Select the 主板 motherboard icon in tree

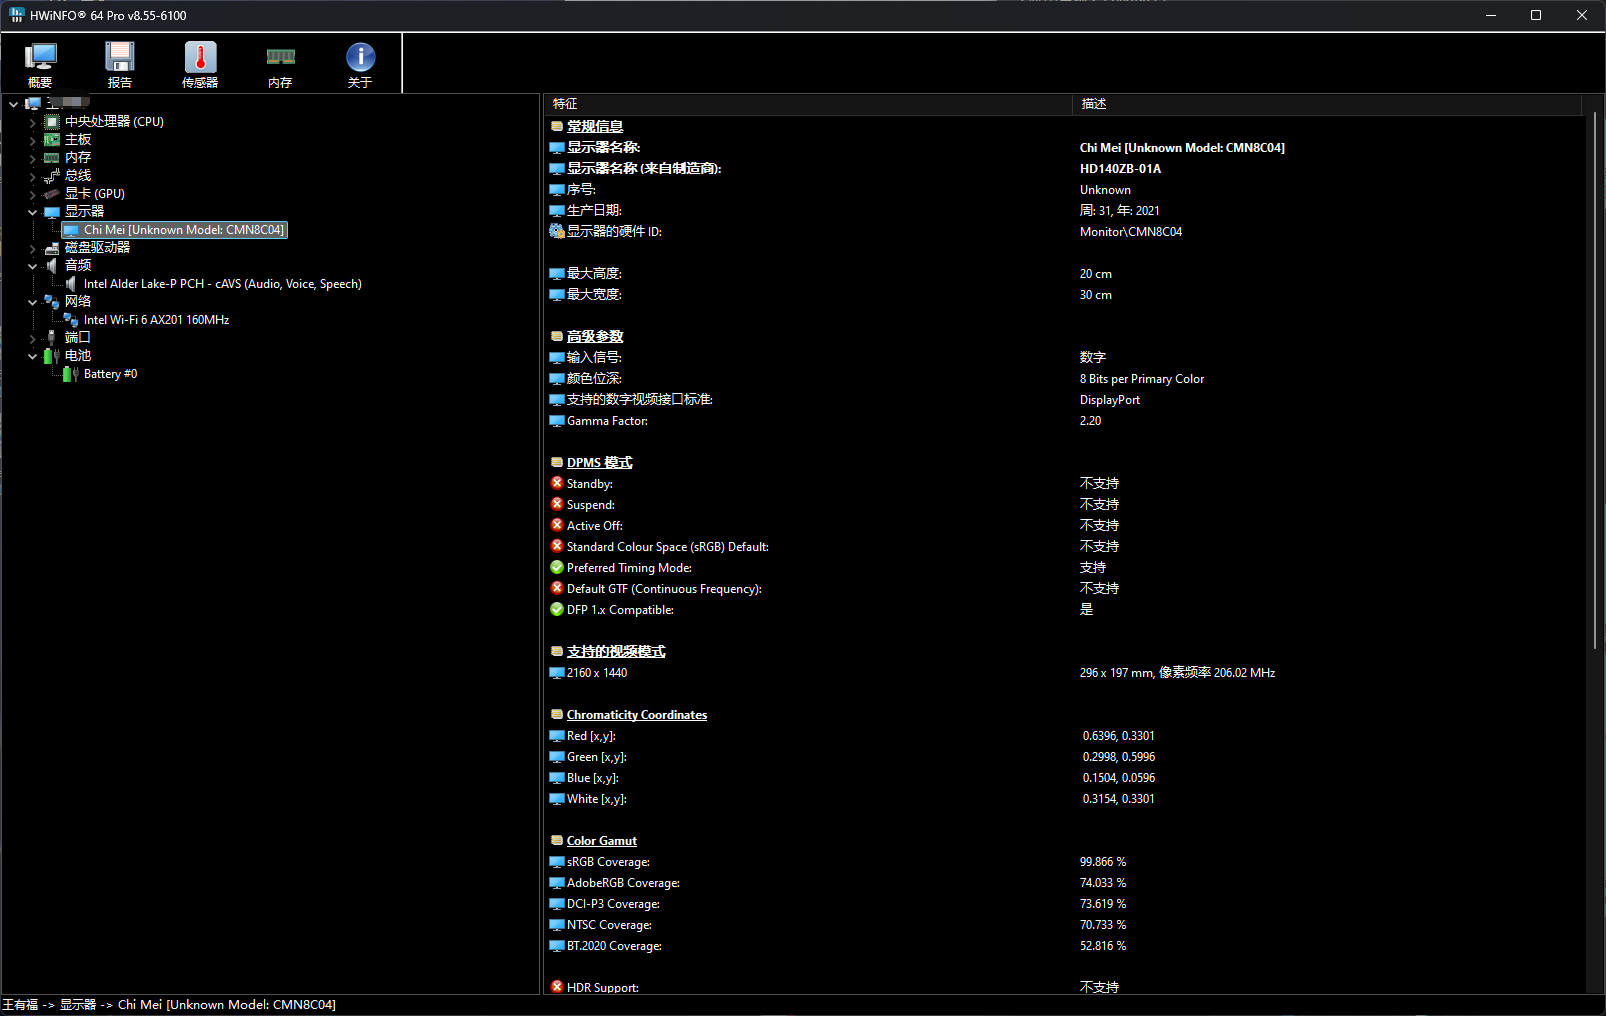(x=52, y=140)
